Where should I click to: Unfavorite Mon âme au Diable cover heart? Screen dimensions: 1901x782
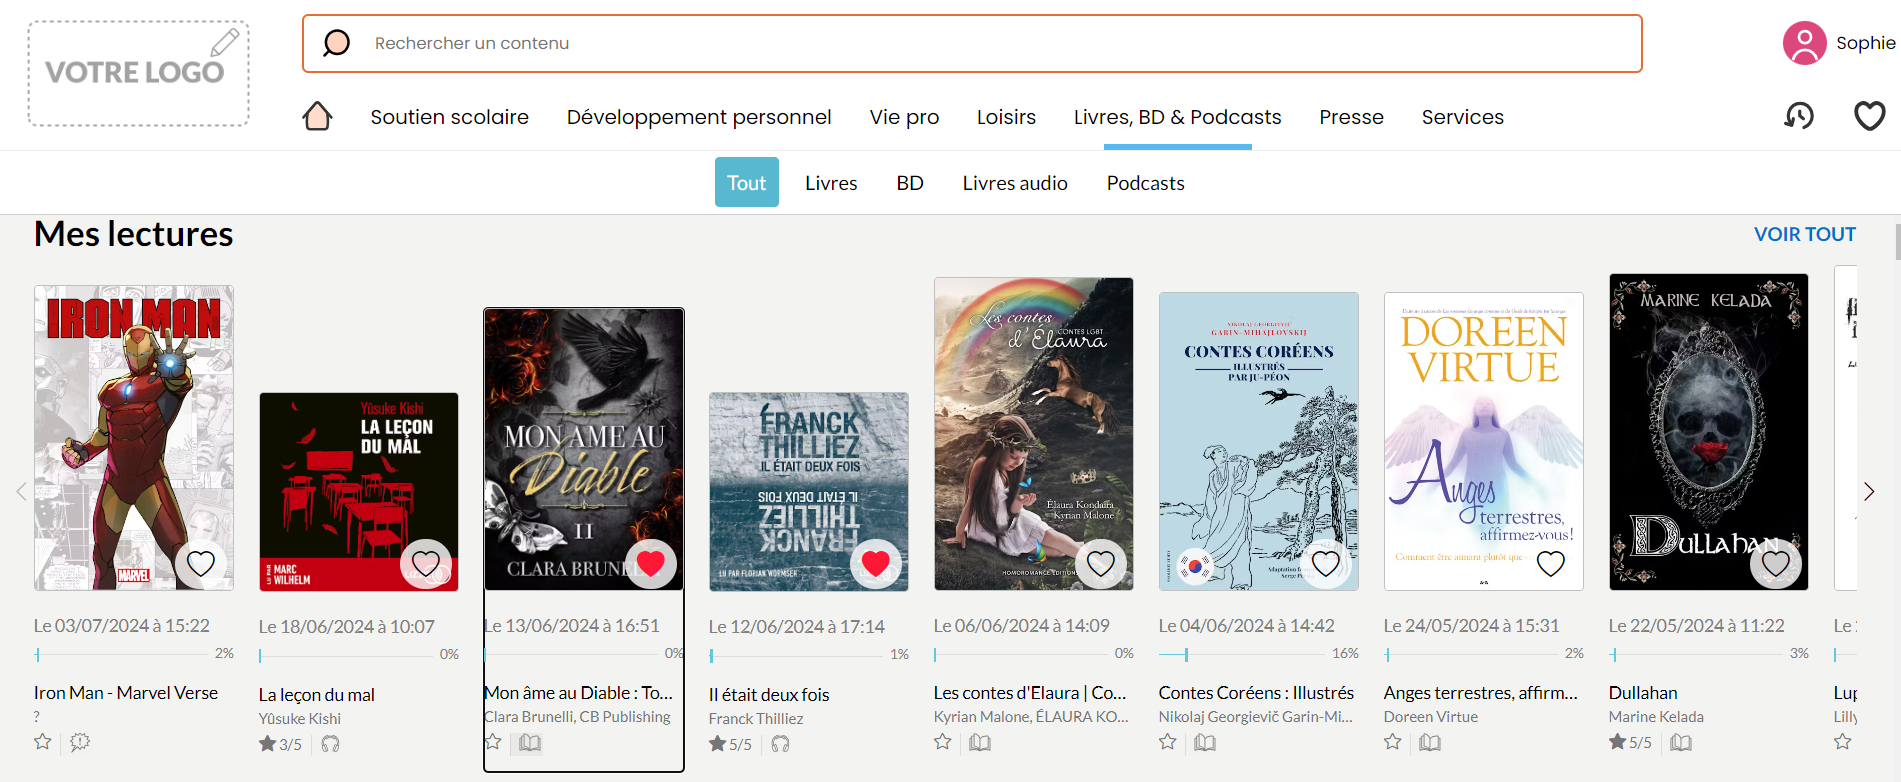click(x=651, y=564)
